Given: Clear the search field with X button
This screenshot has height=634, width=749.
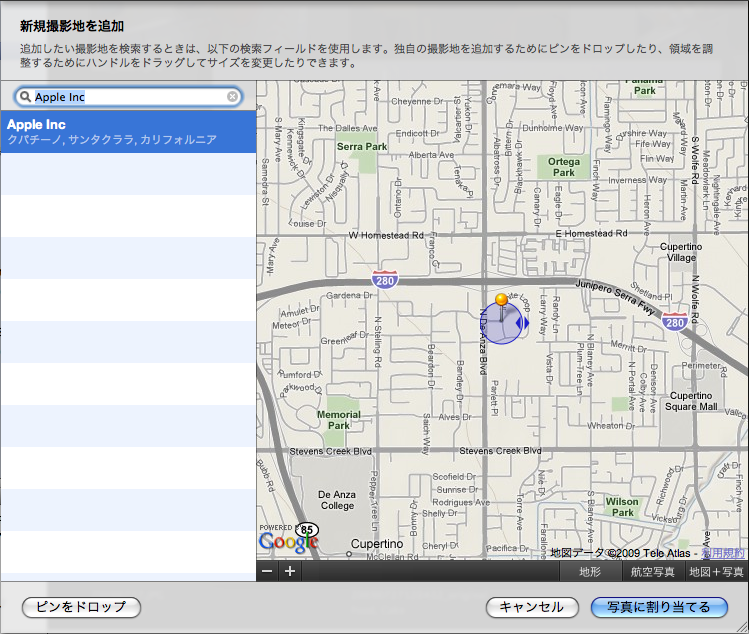Looking at the screenshot, I should pyautogui.click(x=232, y=97).
